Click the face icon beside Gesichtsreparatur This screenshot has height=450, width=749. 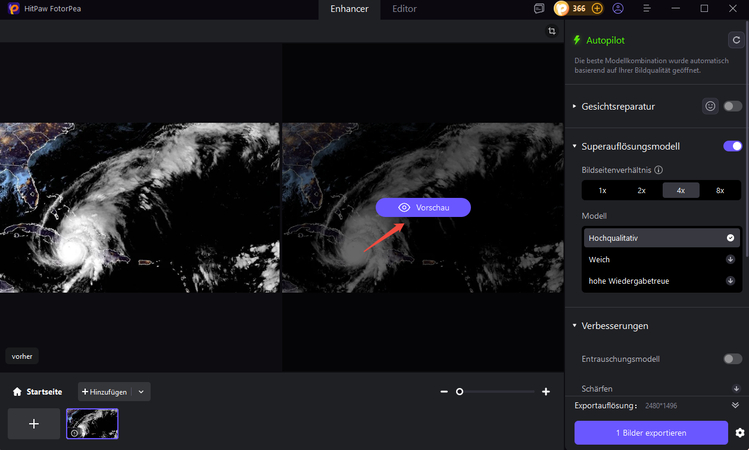[711, 105]
